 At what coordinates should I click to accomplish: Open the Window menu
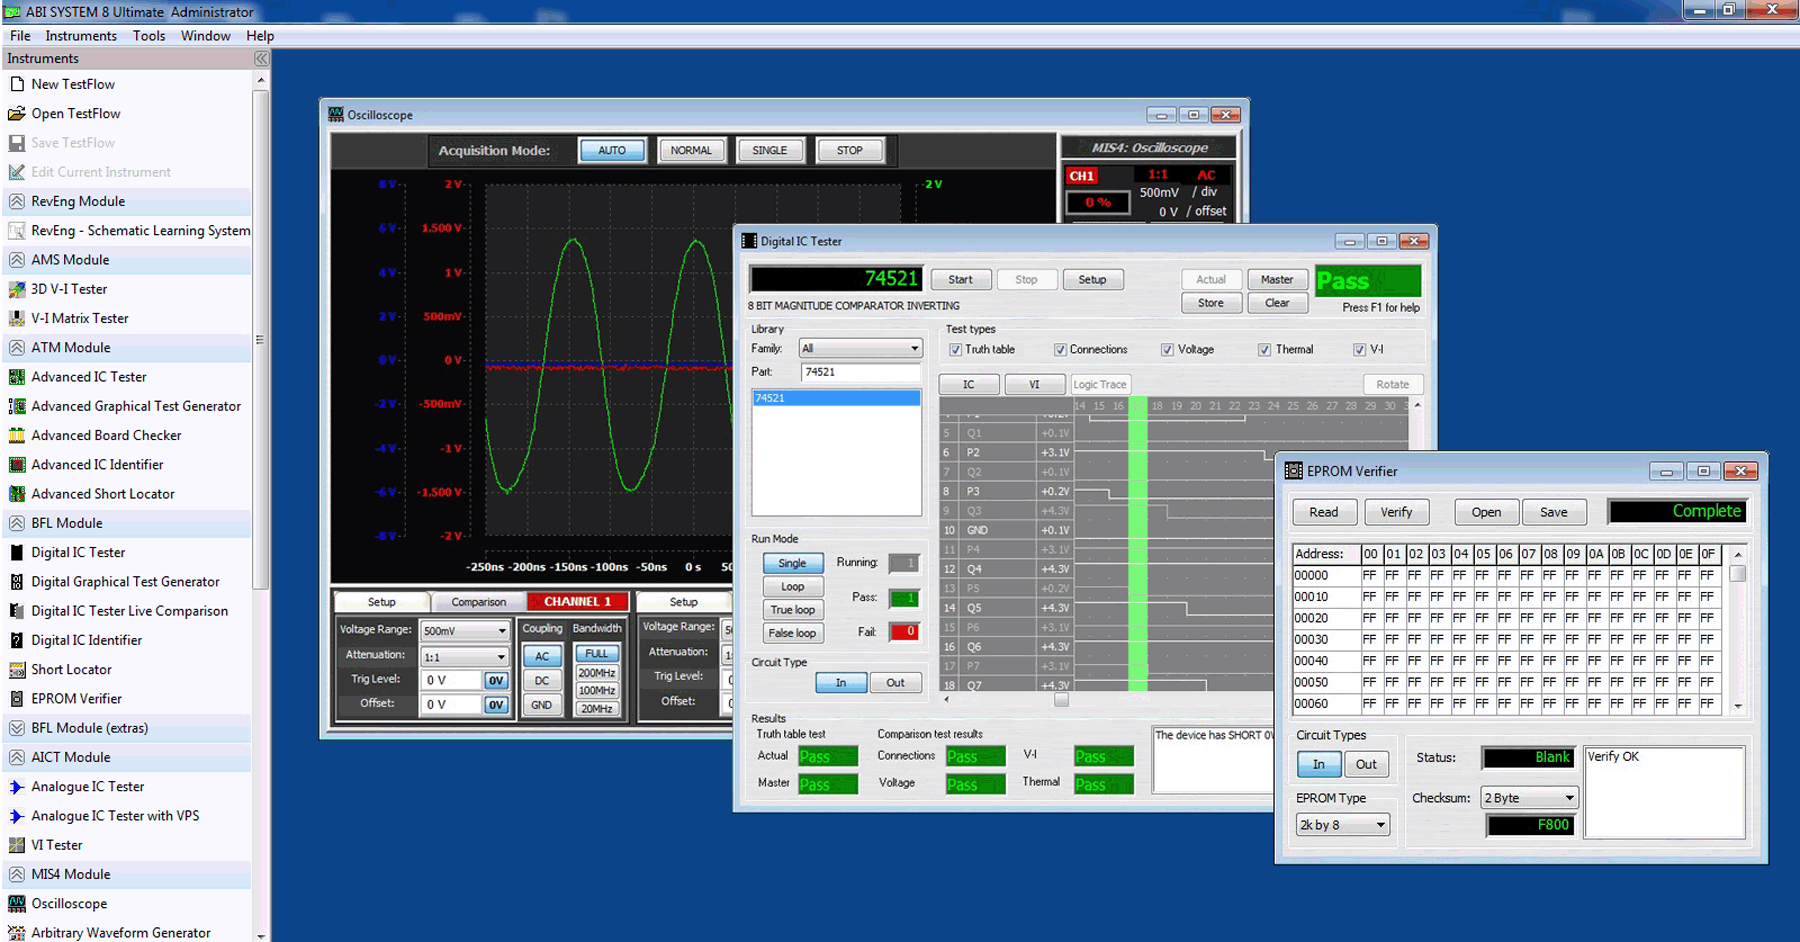(x=206, y=36)
